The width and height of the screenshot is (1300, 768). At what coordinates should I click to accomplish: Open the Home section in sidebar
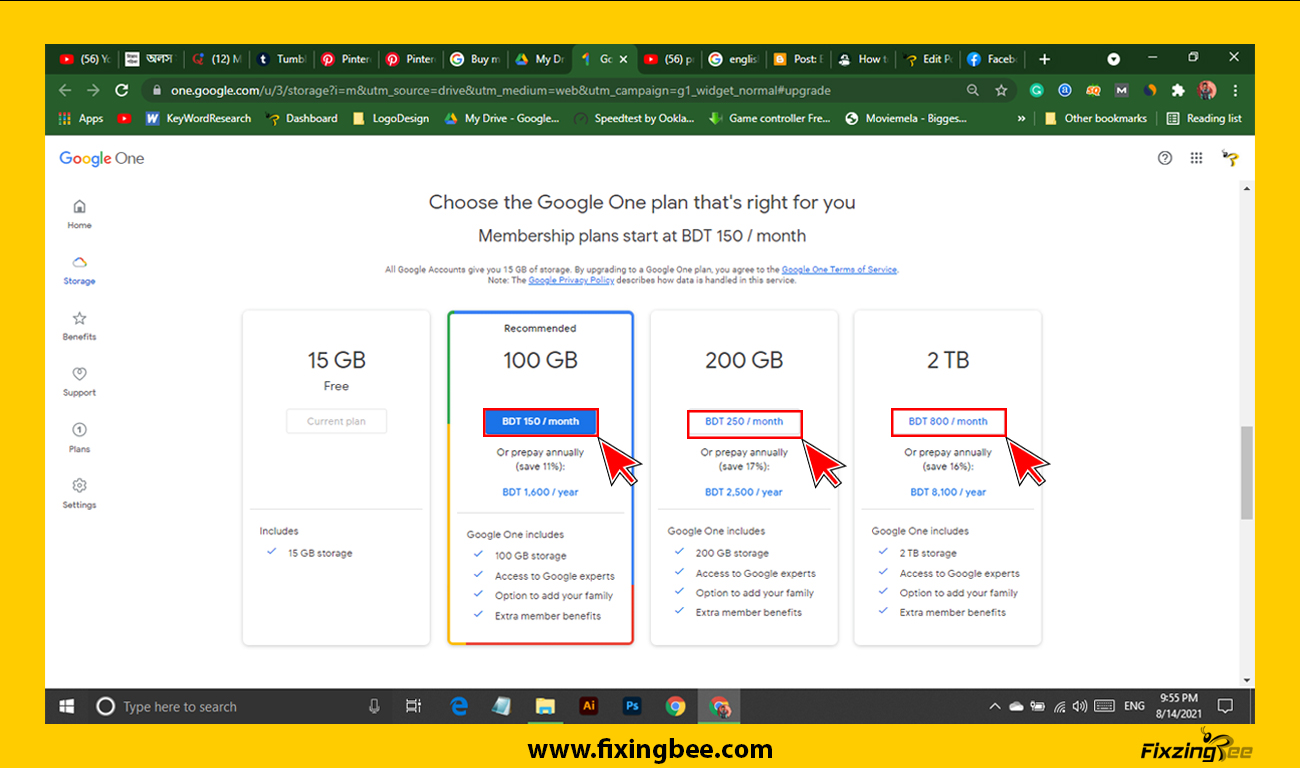tap(79, 208)
